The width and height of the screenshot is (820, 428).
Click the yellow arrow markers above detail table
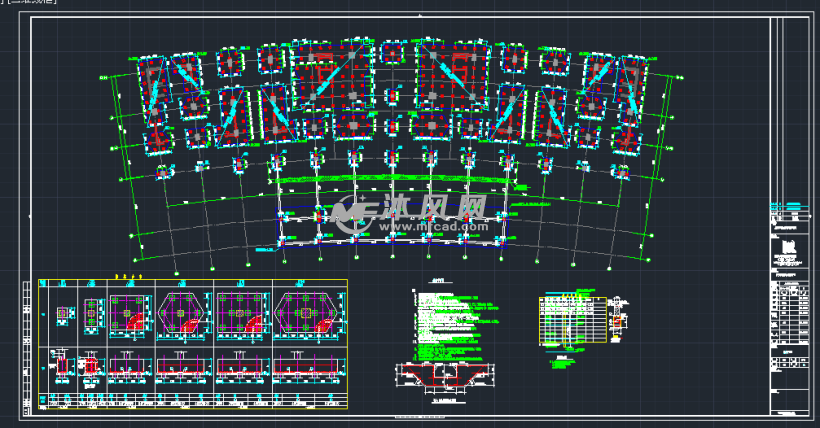click(x=128, y=275)
